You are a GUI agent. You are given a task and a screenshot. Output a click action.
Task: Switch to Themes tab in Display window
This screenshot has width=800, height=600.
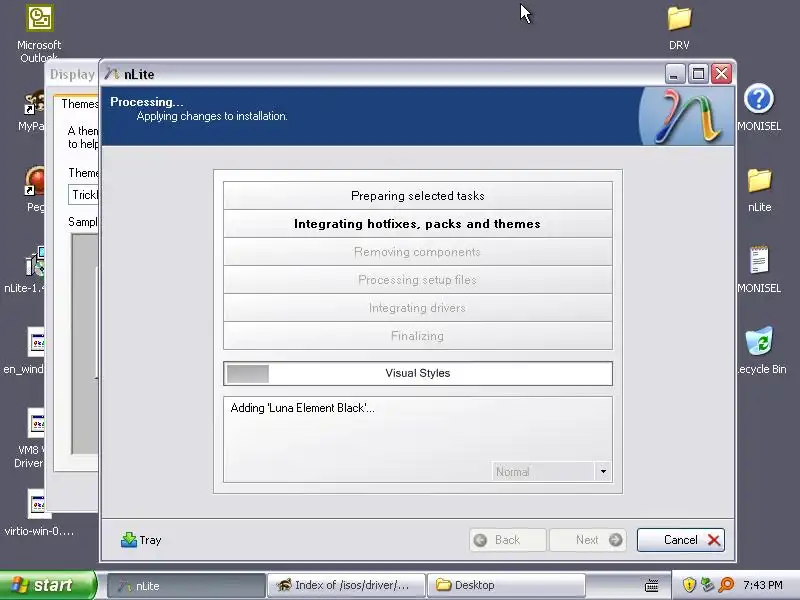point(79,104)
